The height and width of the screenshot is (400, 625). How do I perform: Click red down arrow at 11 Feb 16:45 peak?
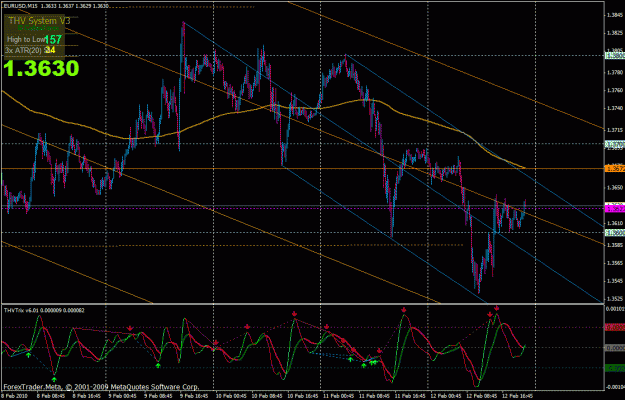(404, 310)
